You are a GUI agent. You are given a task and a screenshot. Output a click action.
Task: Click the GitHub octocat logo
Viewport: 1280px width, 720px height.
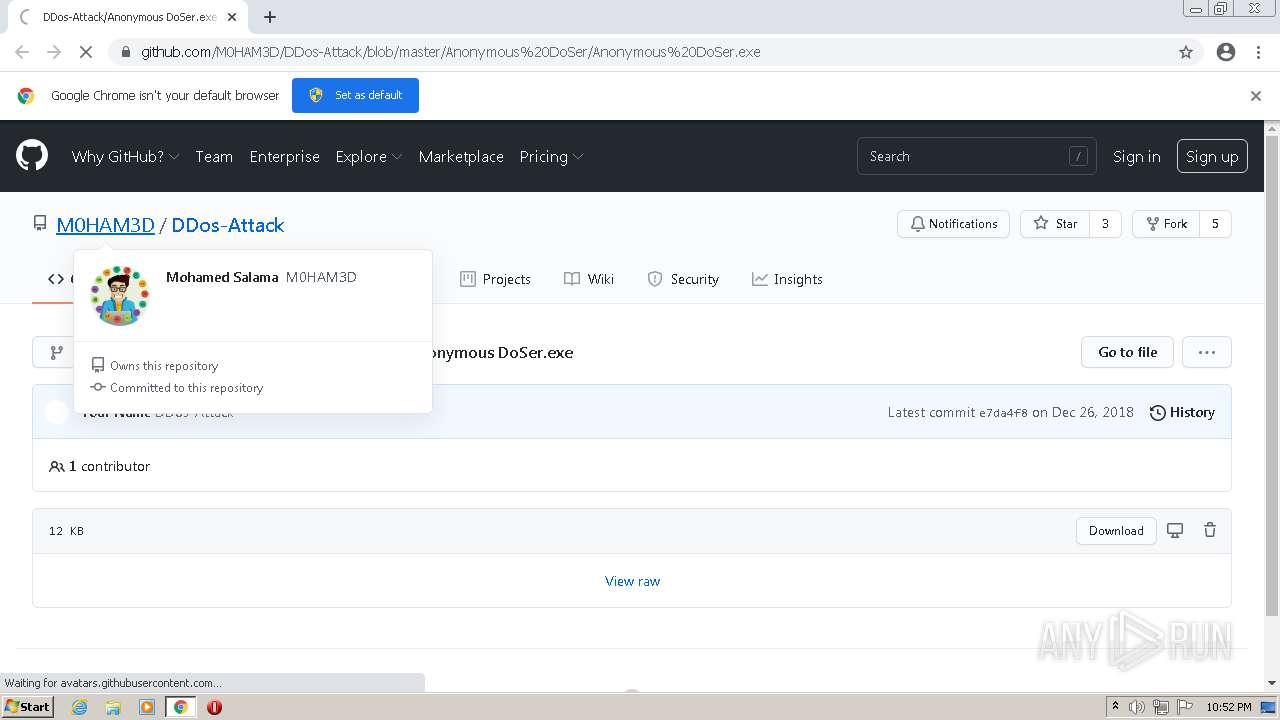(x=32, y=156)
